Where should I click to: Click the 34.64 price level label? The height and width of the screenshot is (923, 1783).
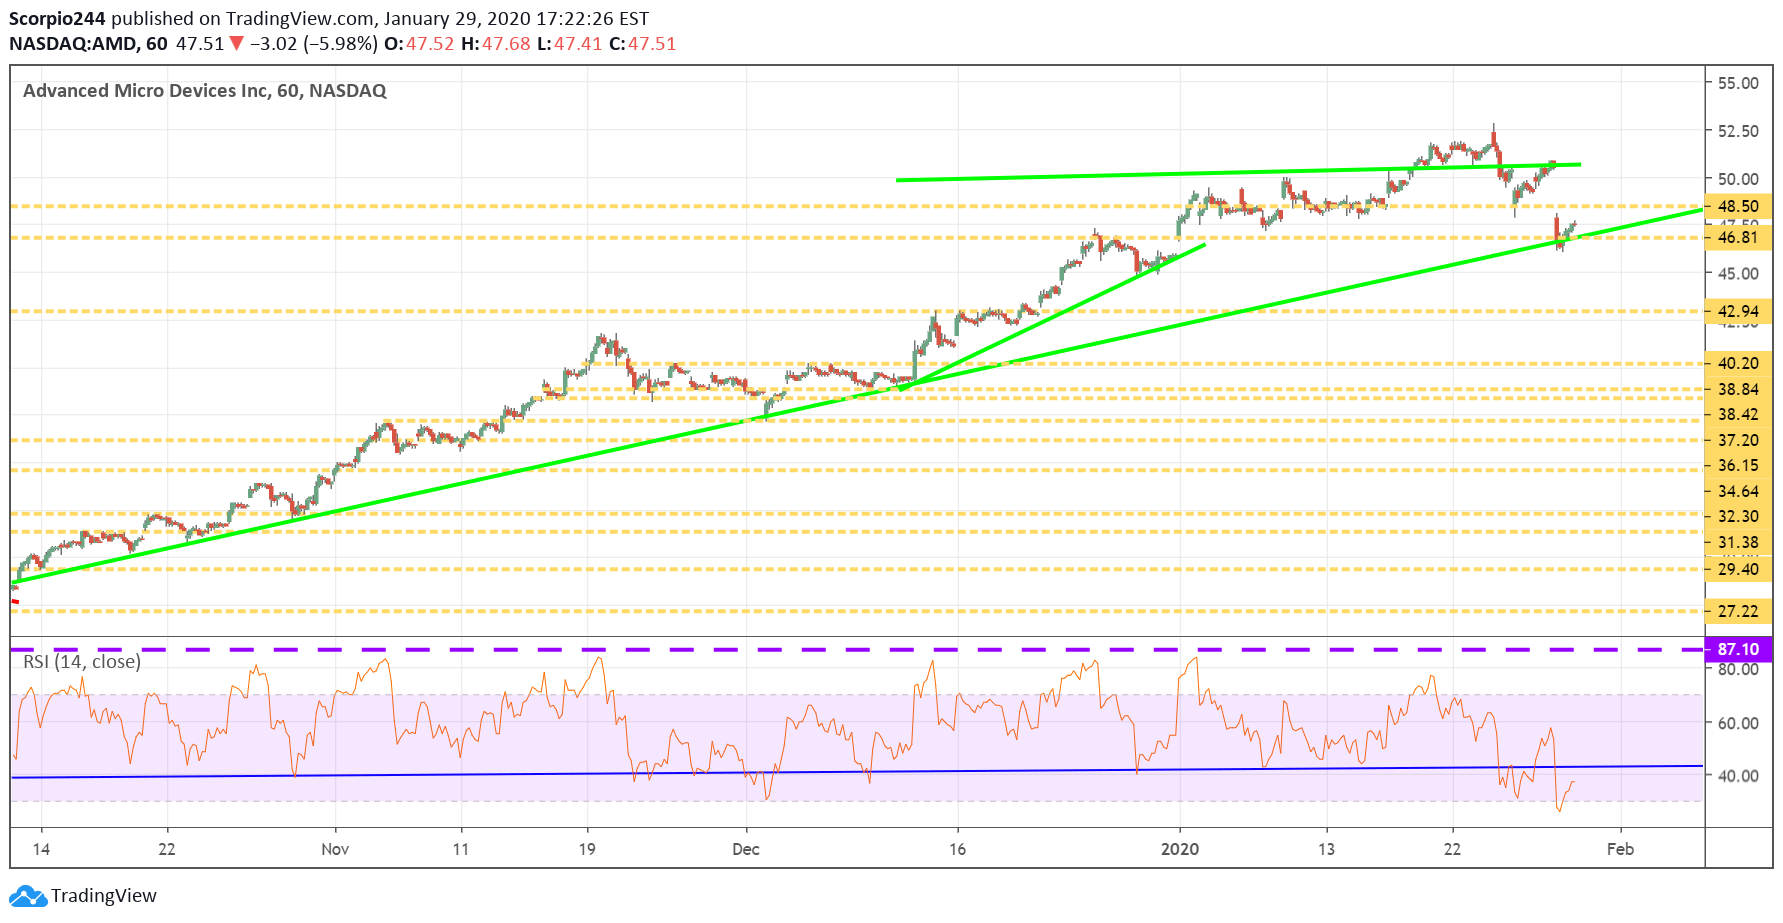pyautogui.click(x=1738, y=491)
